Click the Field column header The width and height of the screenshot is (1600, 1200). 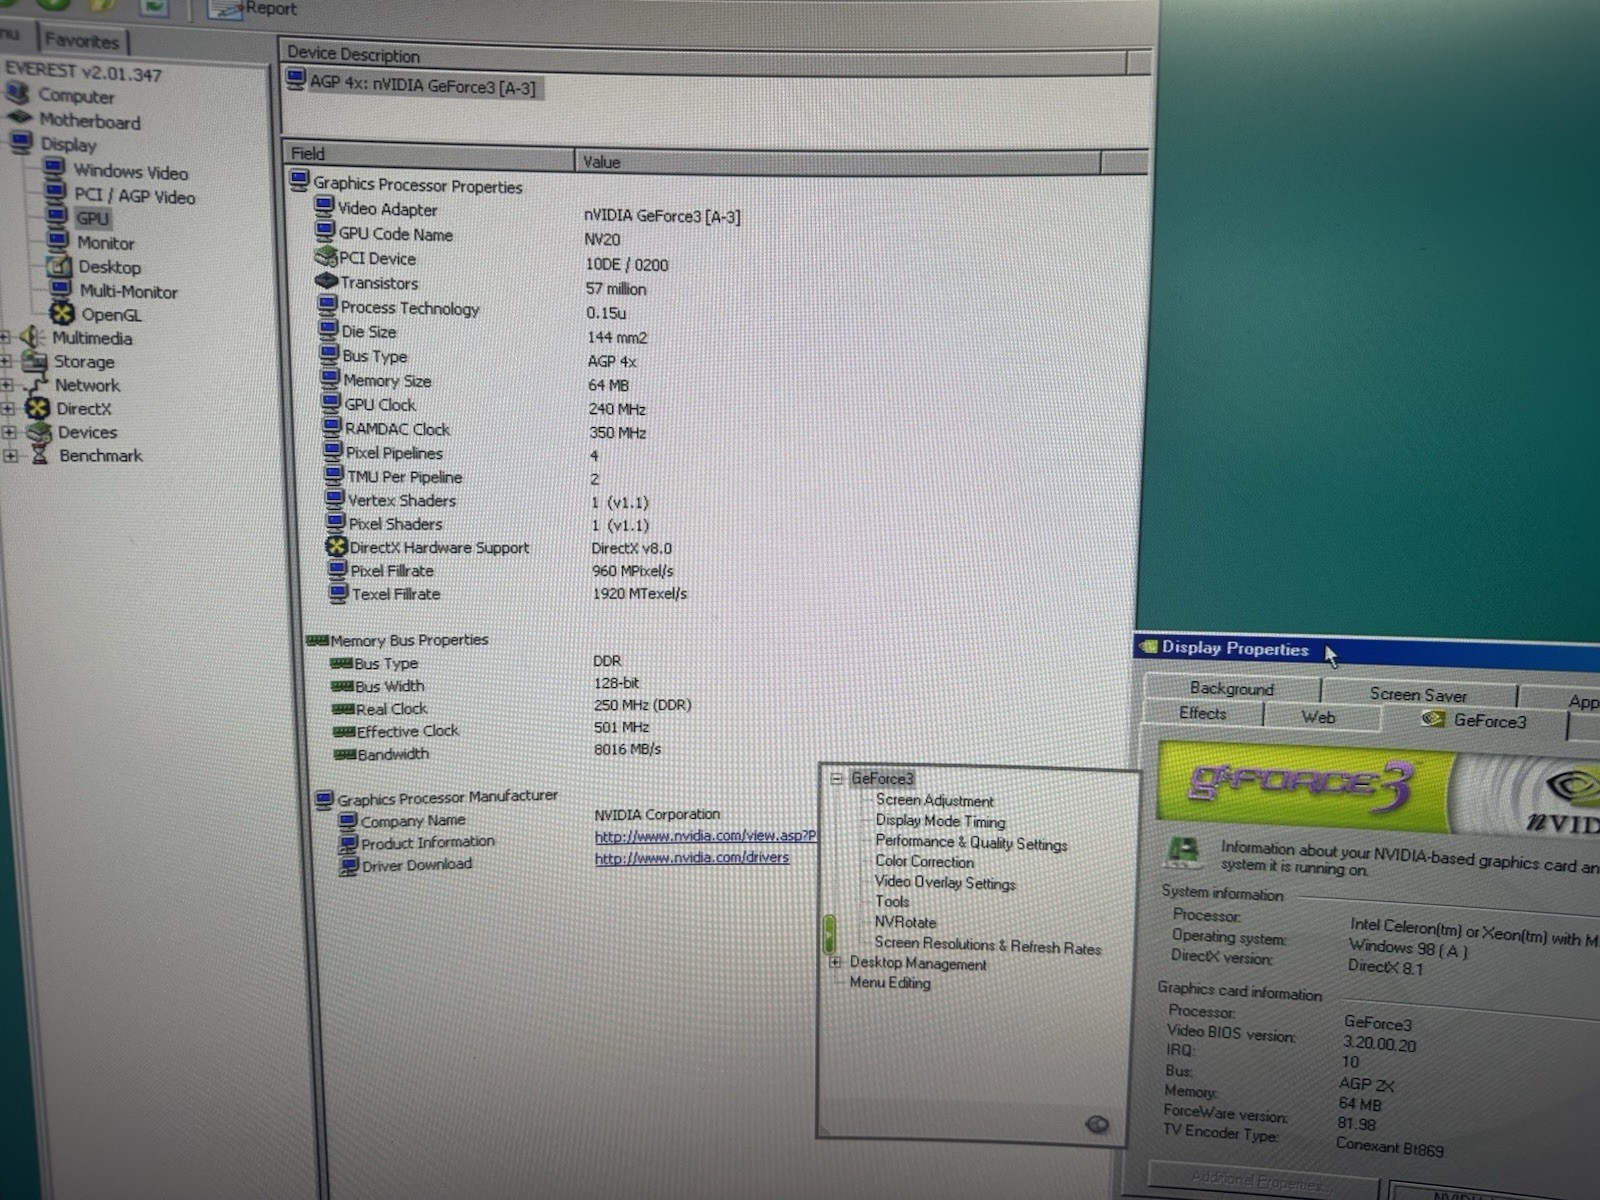(428, 155)
